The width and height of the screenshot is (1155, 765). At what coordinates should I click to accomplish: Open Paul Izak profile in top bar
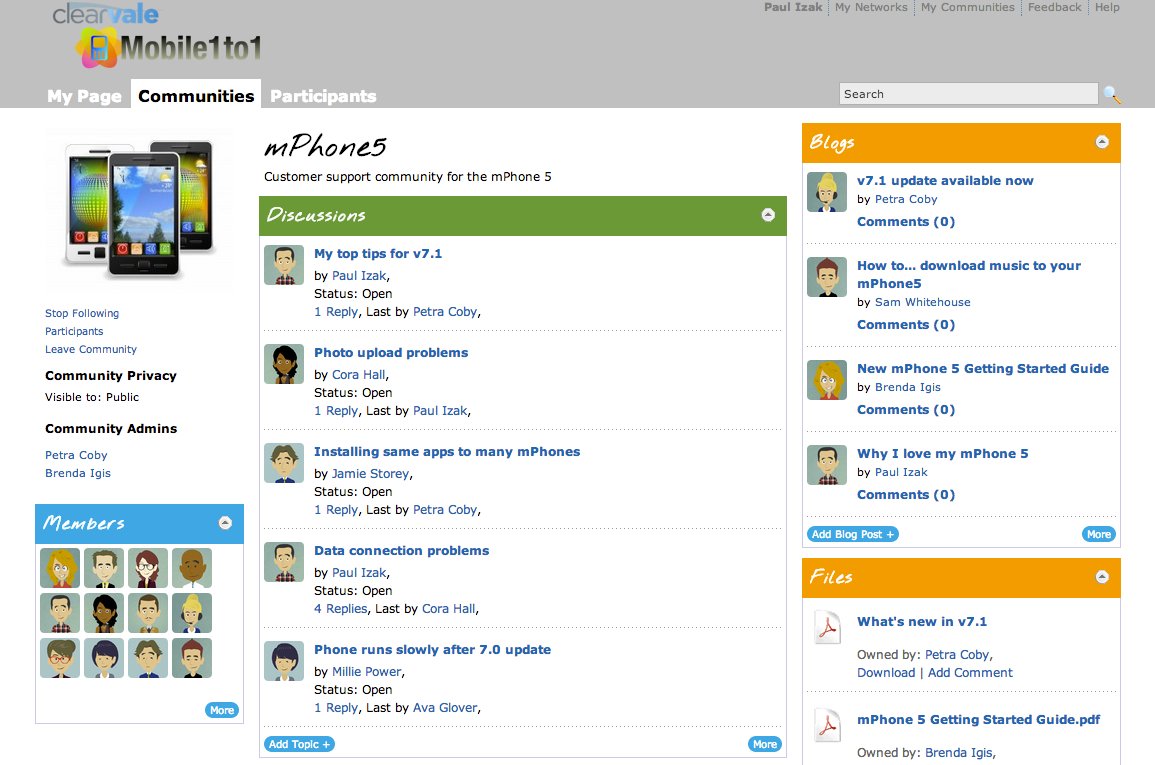click(x=793, y=7)
